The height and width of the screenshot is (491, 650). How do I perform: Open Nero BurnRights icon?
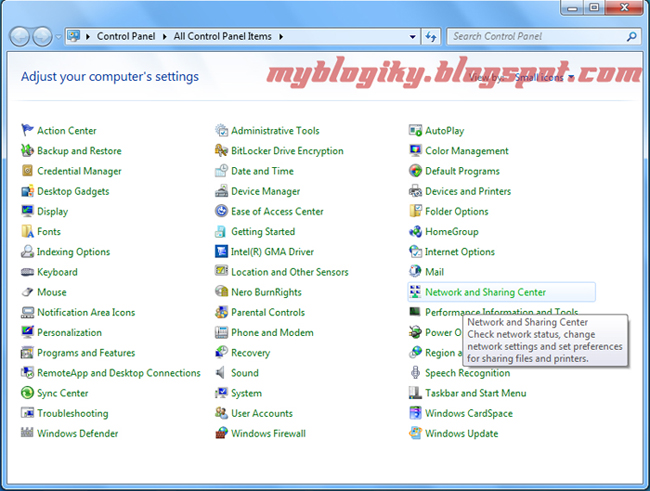(221, 292)
